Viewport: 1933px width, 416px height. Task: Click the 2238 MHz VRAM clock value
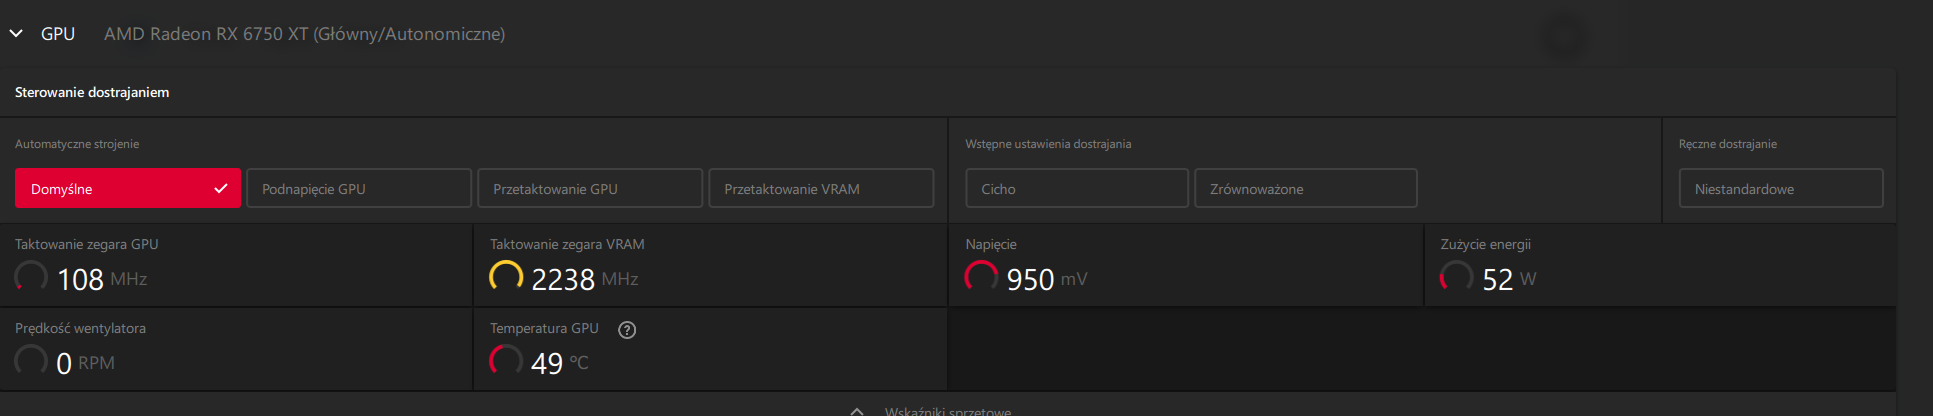tap(563, 280)
